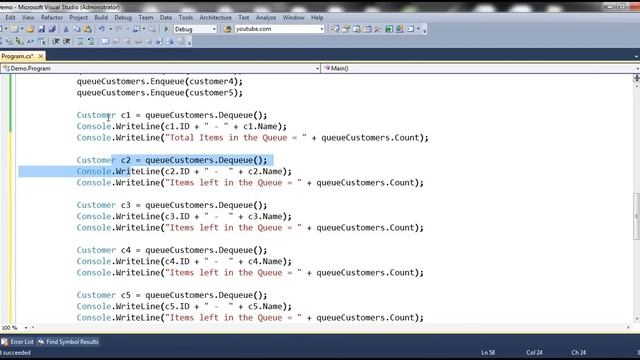Click 'Total Items in the Queue' string literal

(235, 138)
